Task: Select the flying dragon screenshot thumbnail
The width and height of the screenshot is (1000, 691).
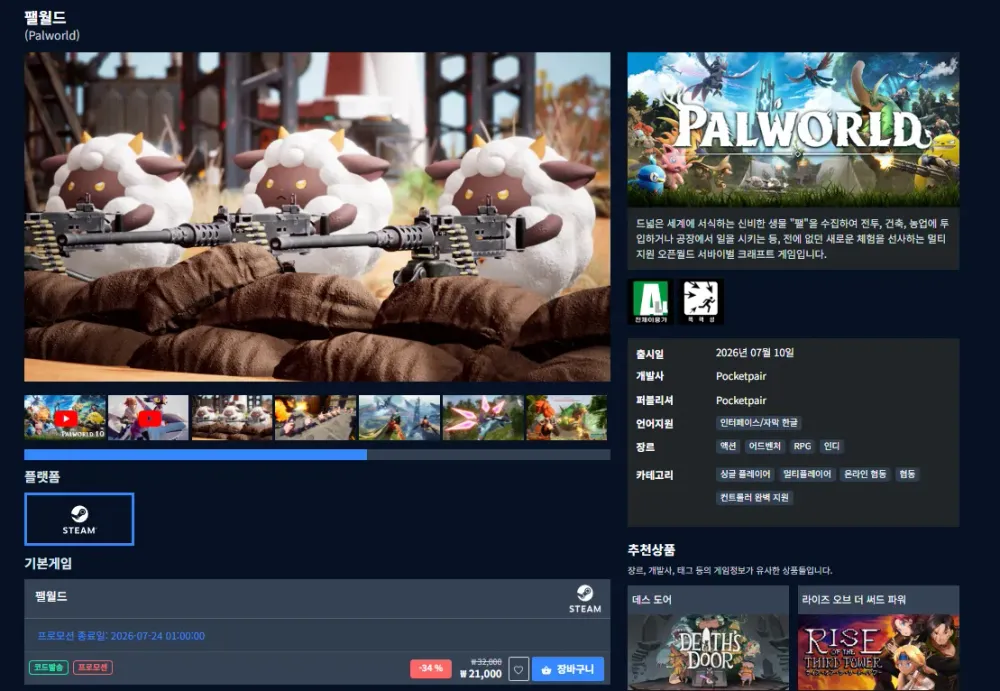Action: [x=399, y=418]
